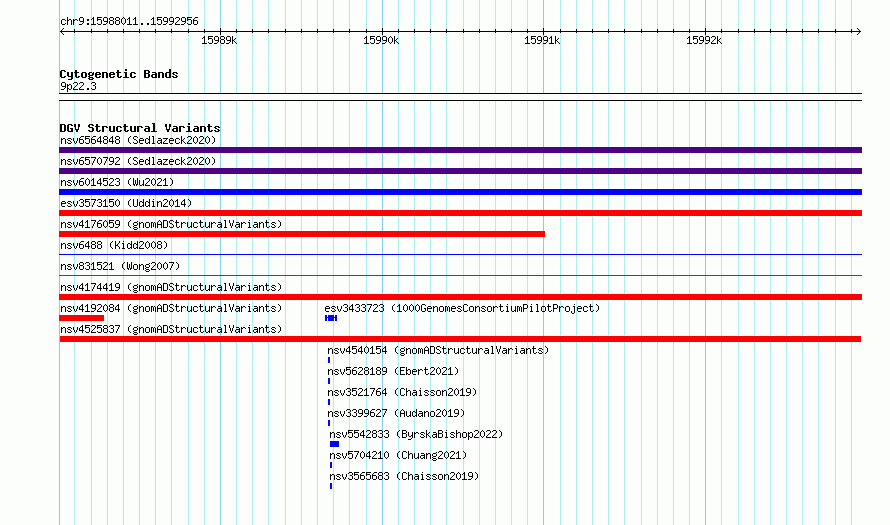
Task: Open nsv5542833 (ByrskaBishop2022) variant label
Action: coord(416,434)
